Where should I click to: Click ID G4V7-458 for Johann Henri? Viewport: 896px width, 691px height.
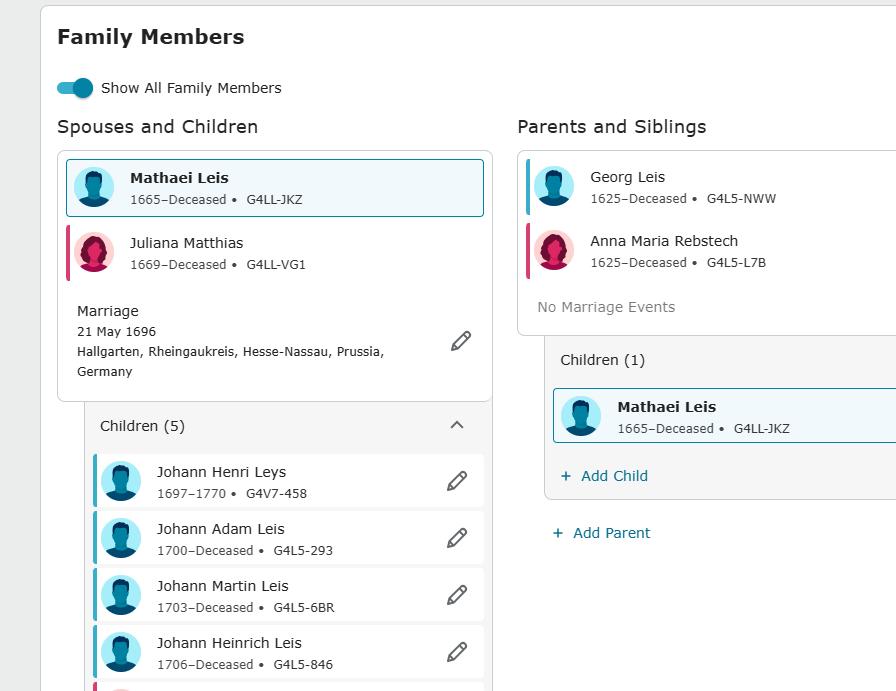(x=277, y=493)
